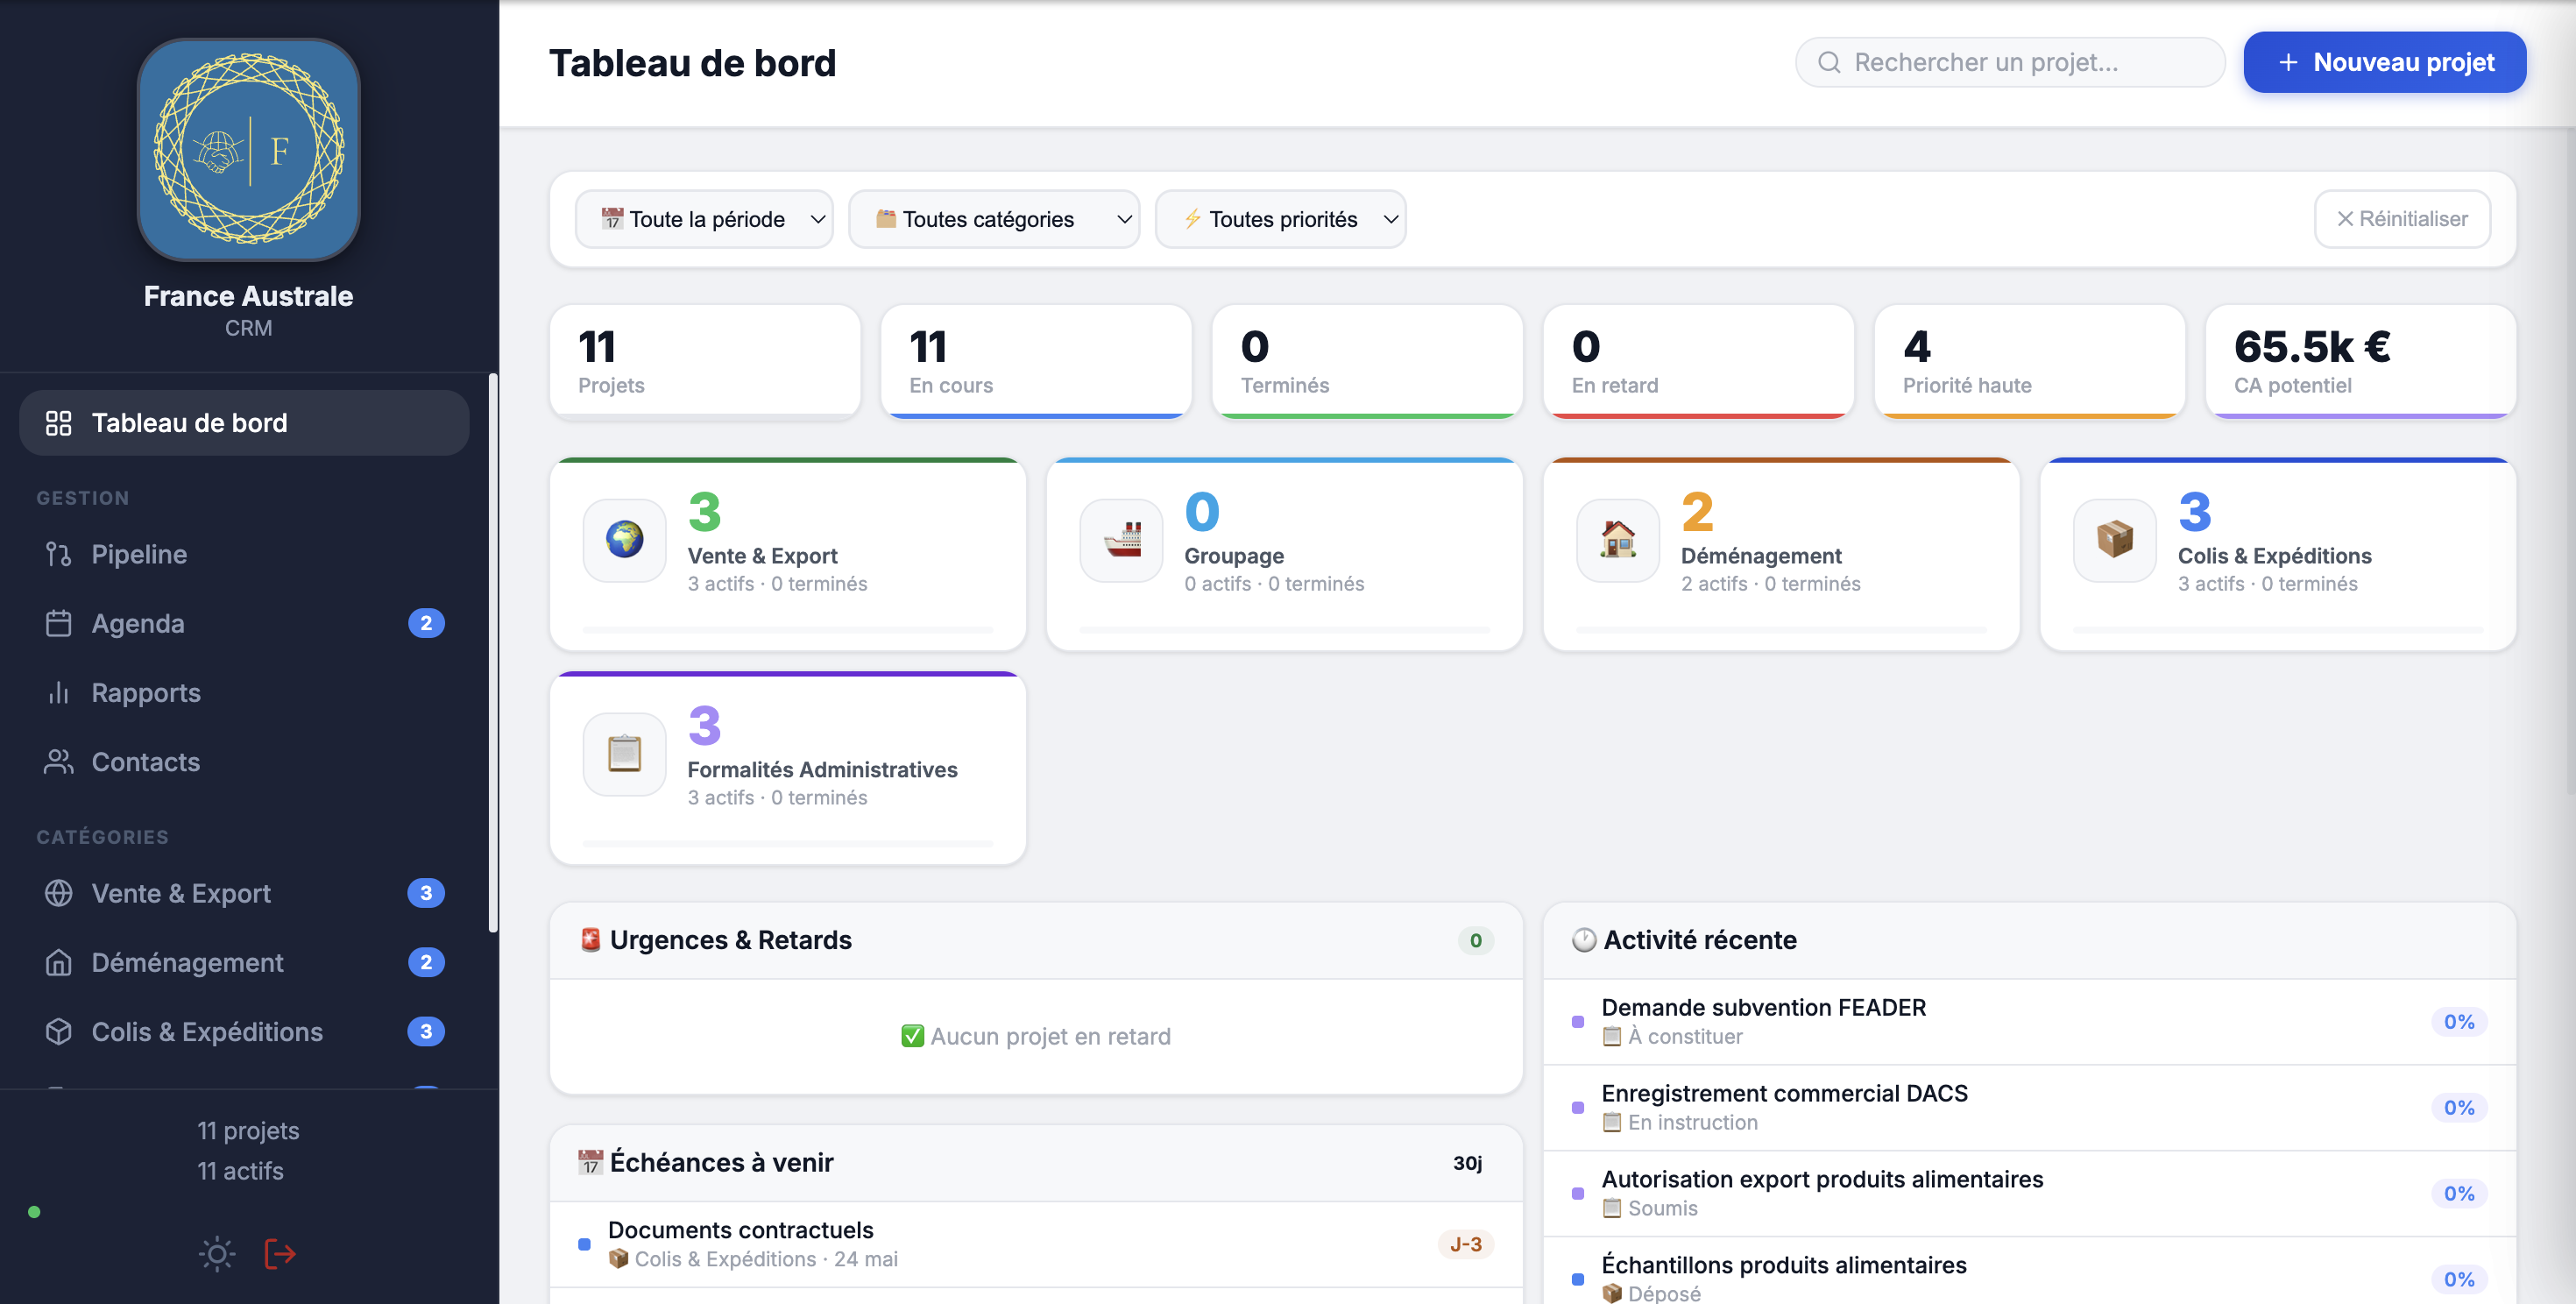2576x1304 pixels.
Task: Click the ship icon on Groupage card
Action: tap(1122, 540)
